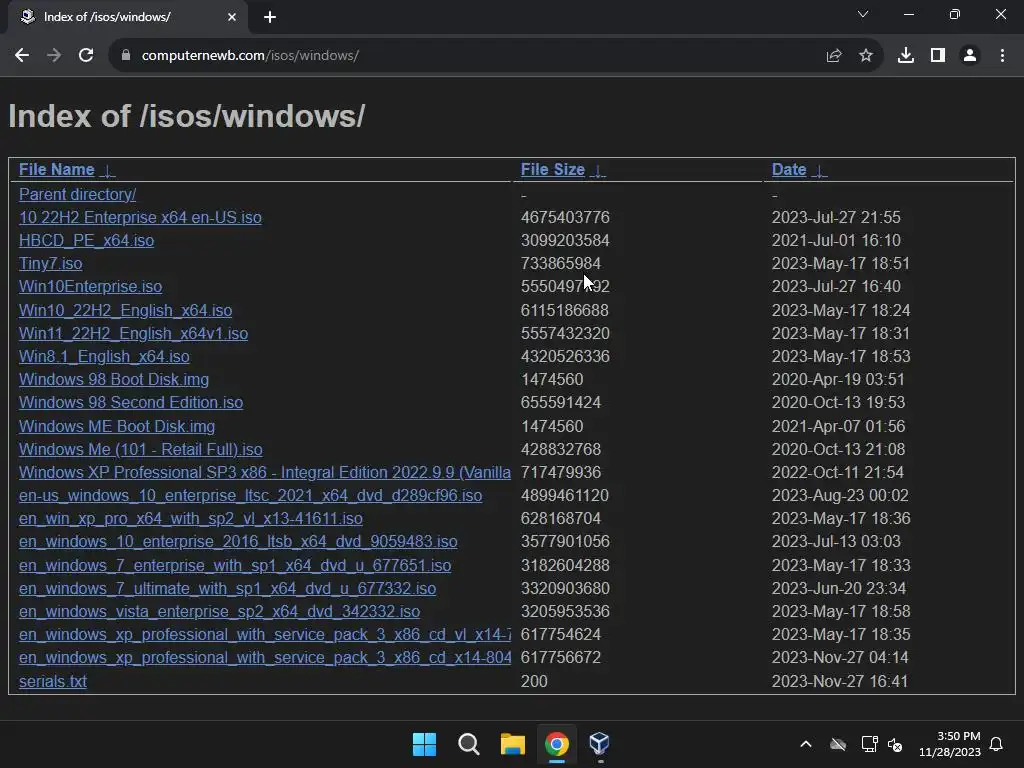Open the Windows Start menu

[424, 744]
